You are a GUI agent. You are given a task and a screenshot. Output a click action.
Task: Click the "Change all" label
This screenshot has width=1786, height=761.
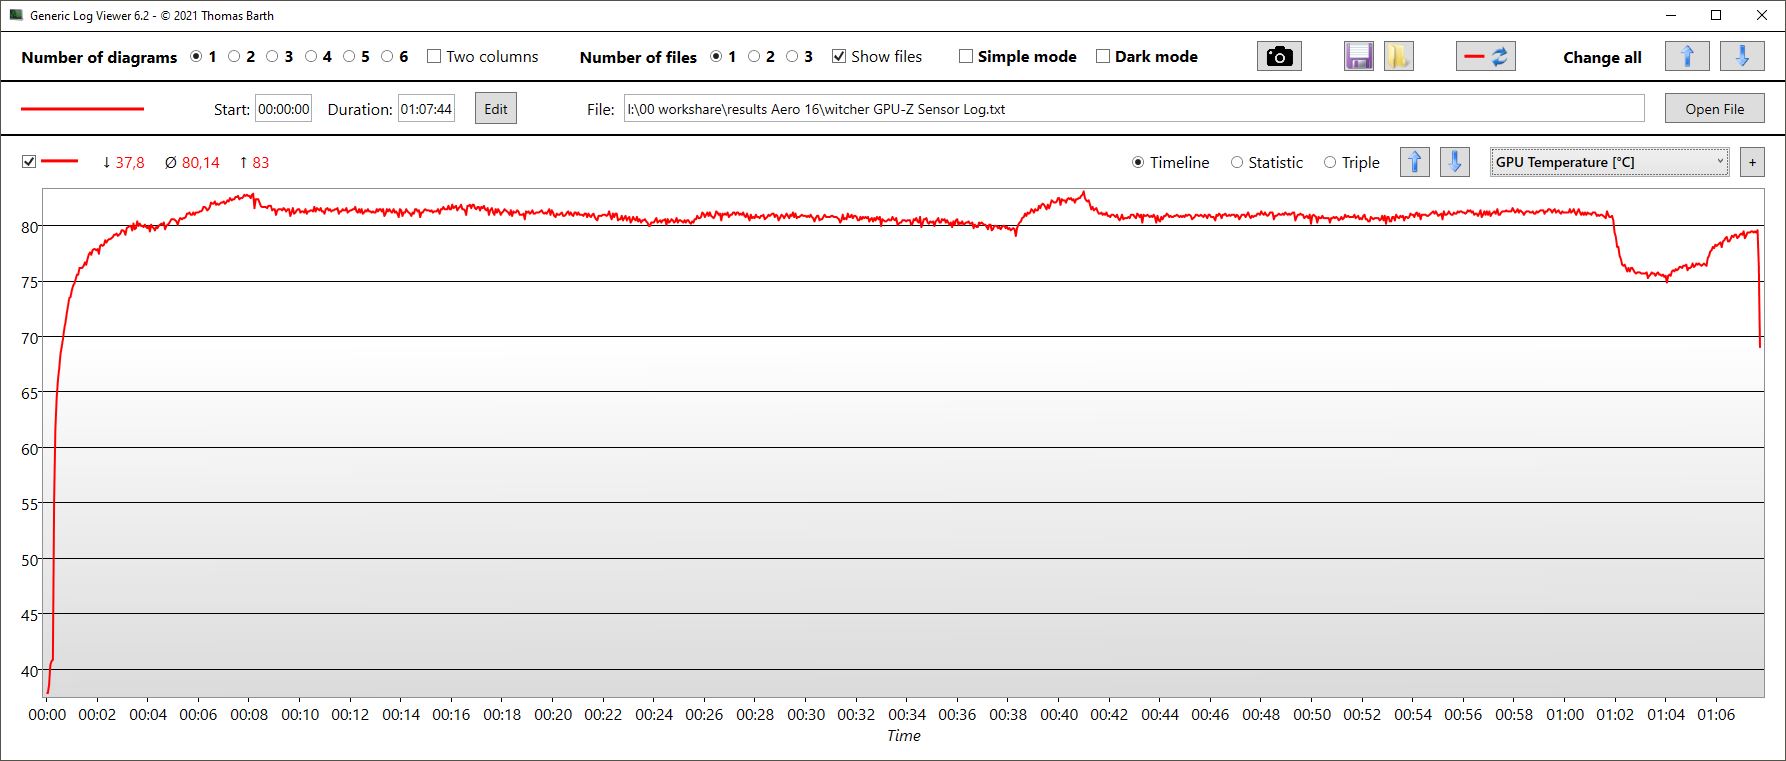1602,57
